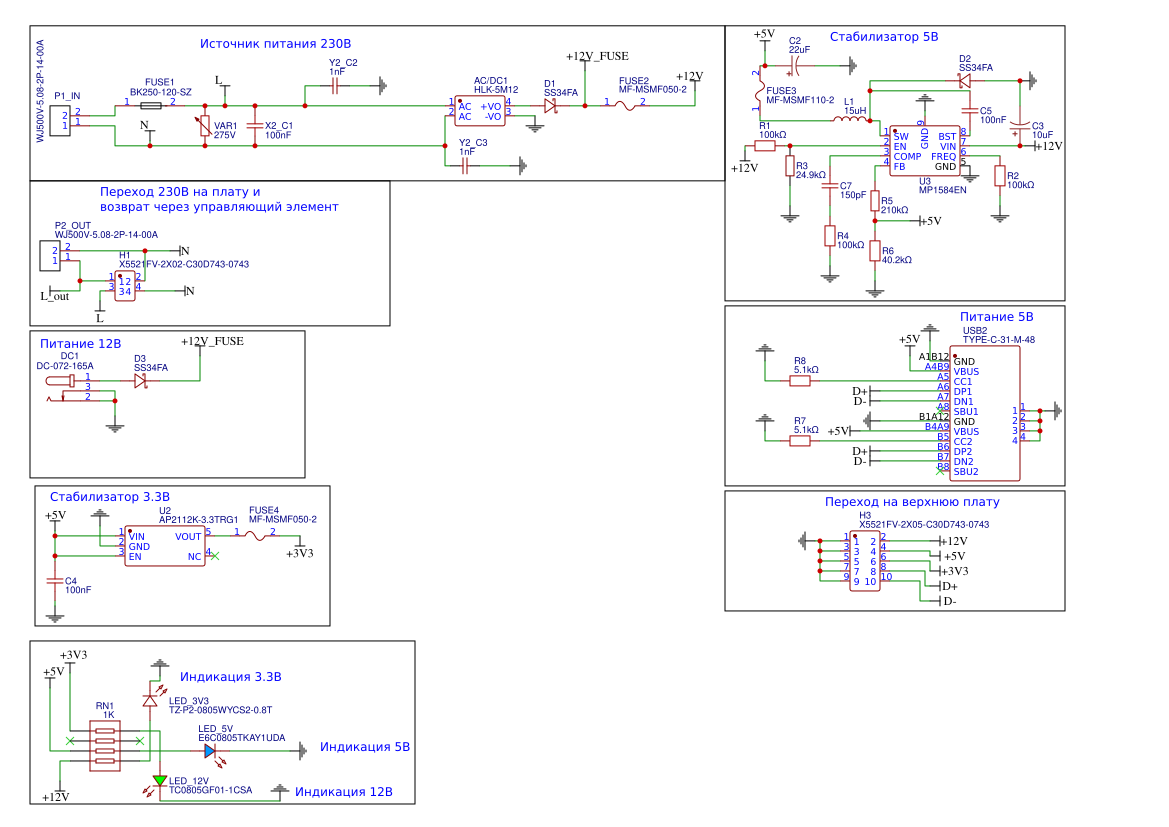Click the FUSE1 BK250-120-SZ fuse symbol

pyautogui.click(x=151, y=106)
